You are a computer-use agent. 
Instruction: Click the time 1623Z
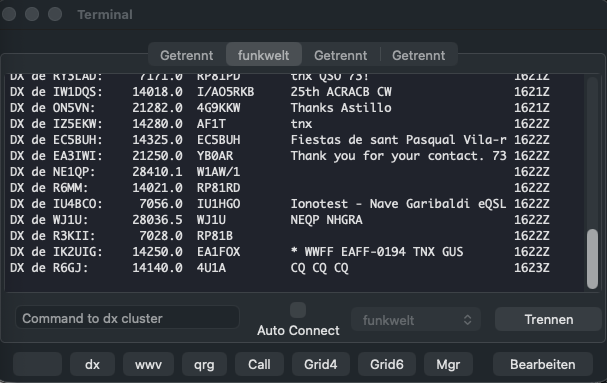click(x=532, y=268)
